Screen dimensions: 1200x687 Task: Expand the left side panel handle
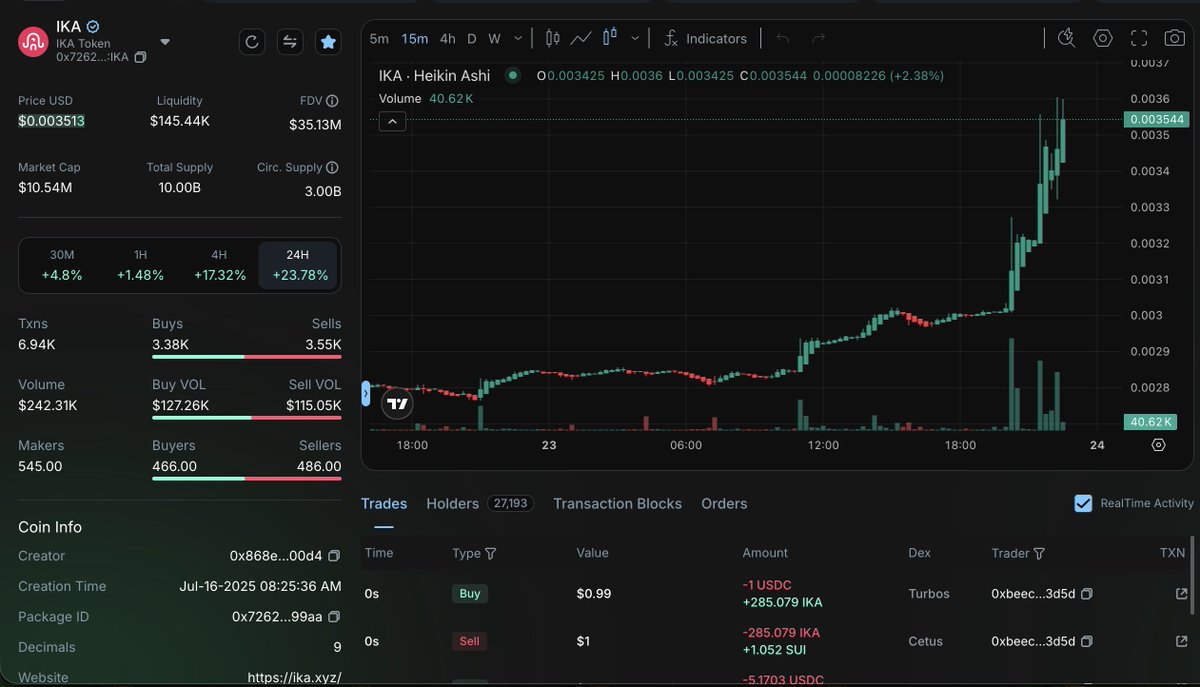click(x=365, y=395)
